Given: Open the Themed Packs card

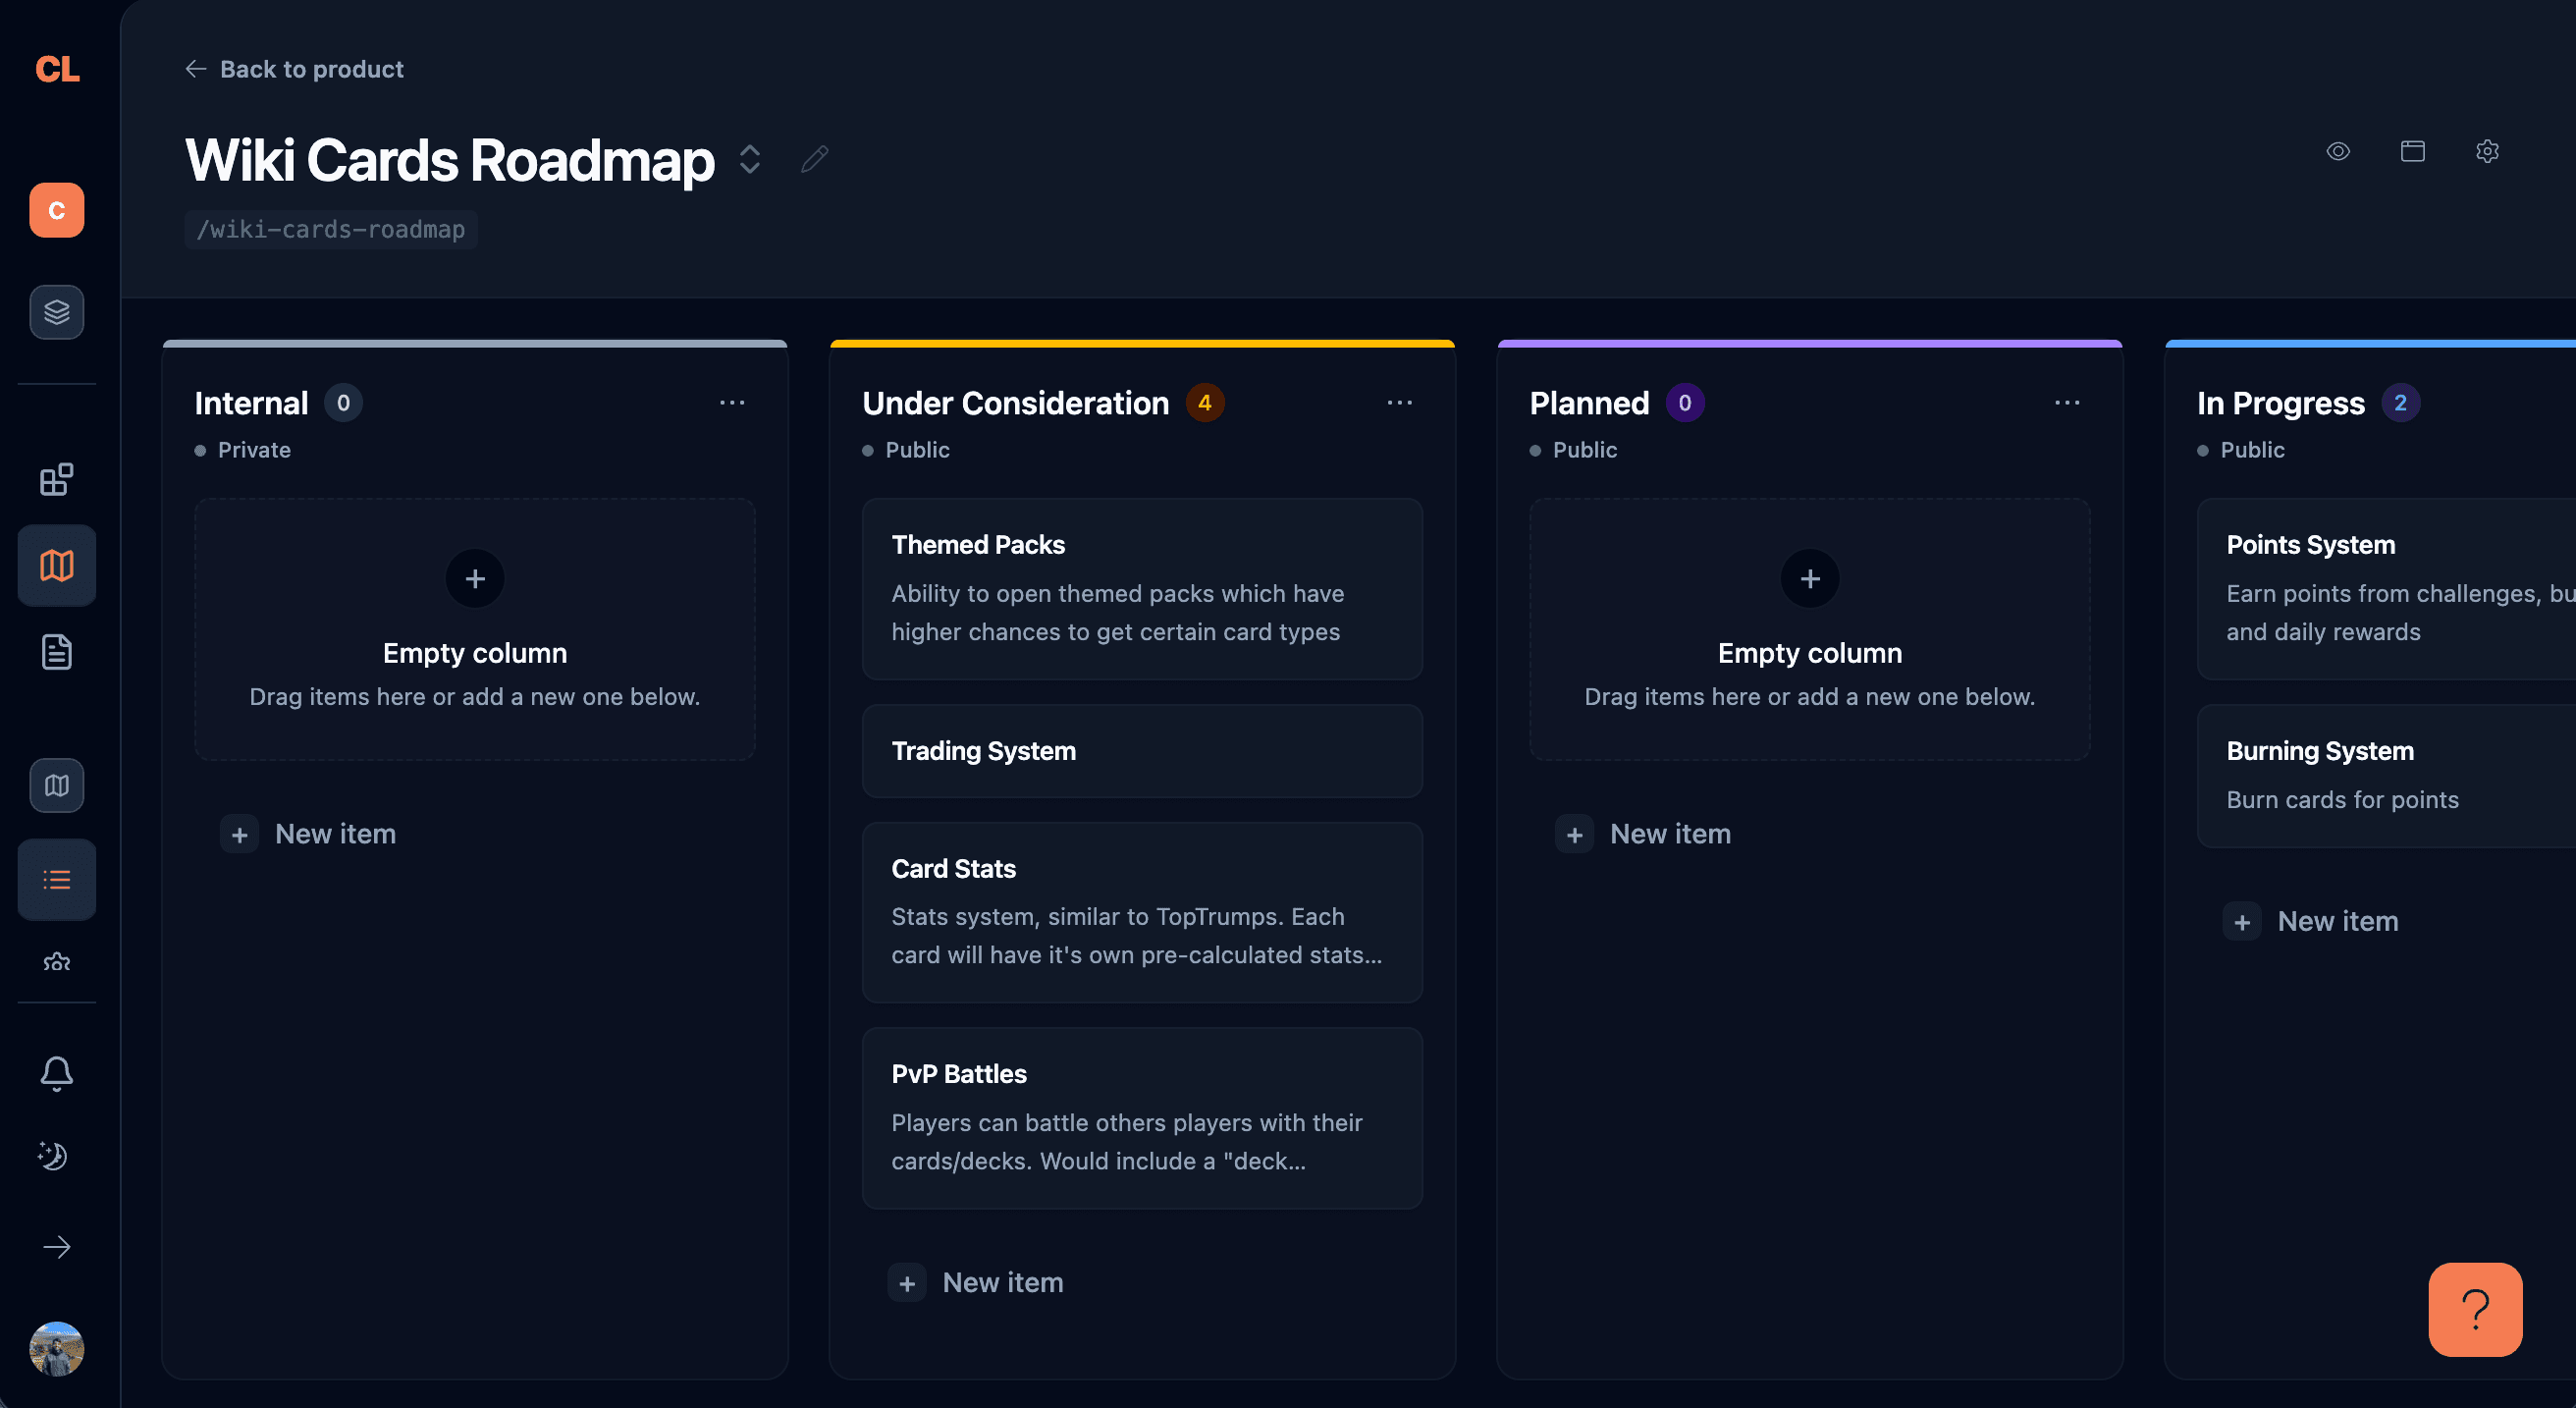Looking at the screenshot, I should 1142,589.
